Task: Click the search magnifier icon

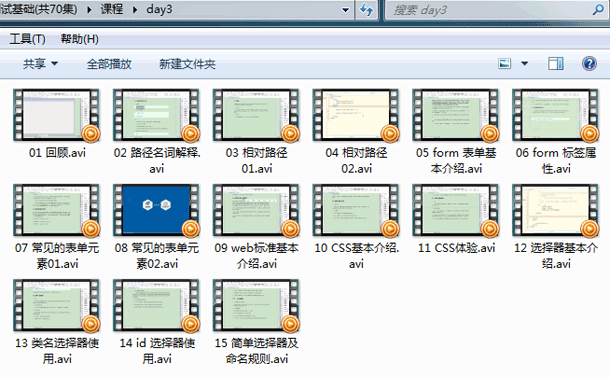Action: click(598, 9)
